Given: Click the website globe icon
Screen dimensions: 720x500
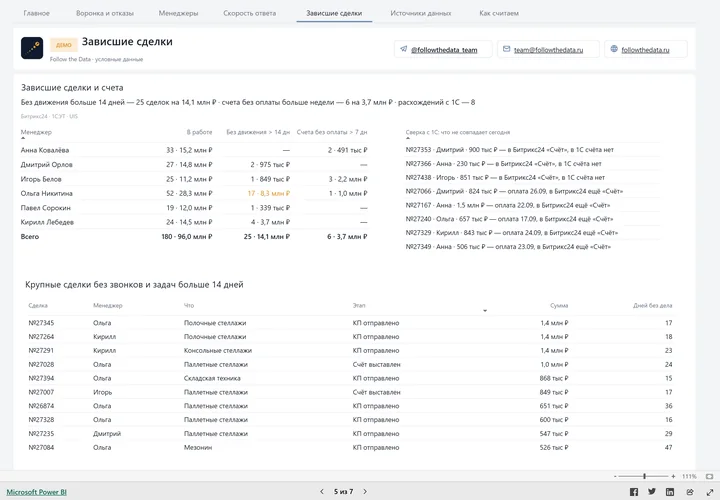Looking at the screenshot, I should pyautogui.click(x=614, y=49).
